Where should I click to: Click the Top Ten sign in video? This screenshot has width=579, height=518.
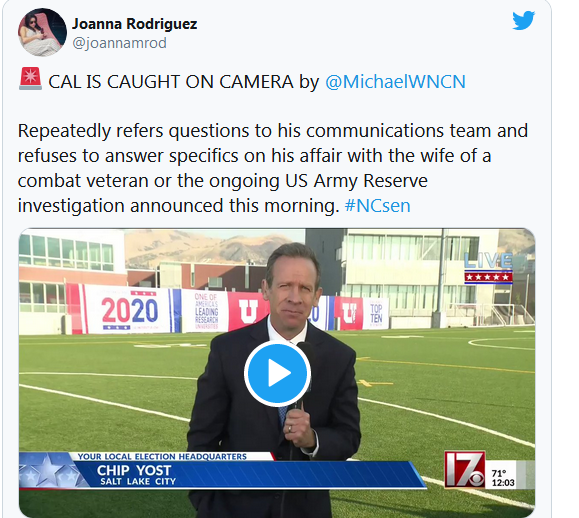(x=376, y=313)
